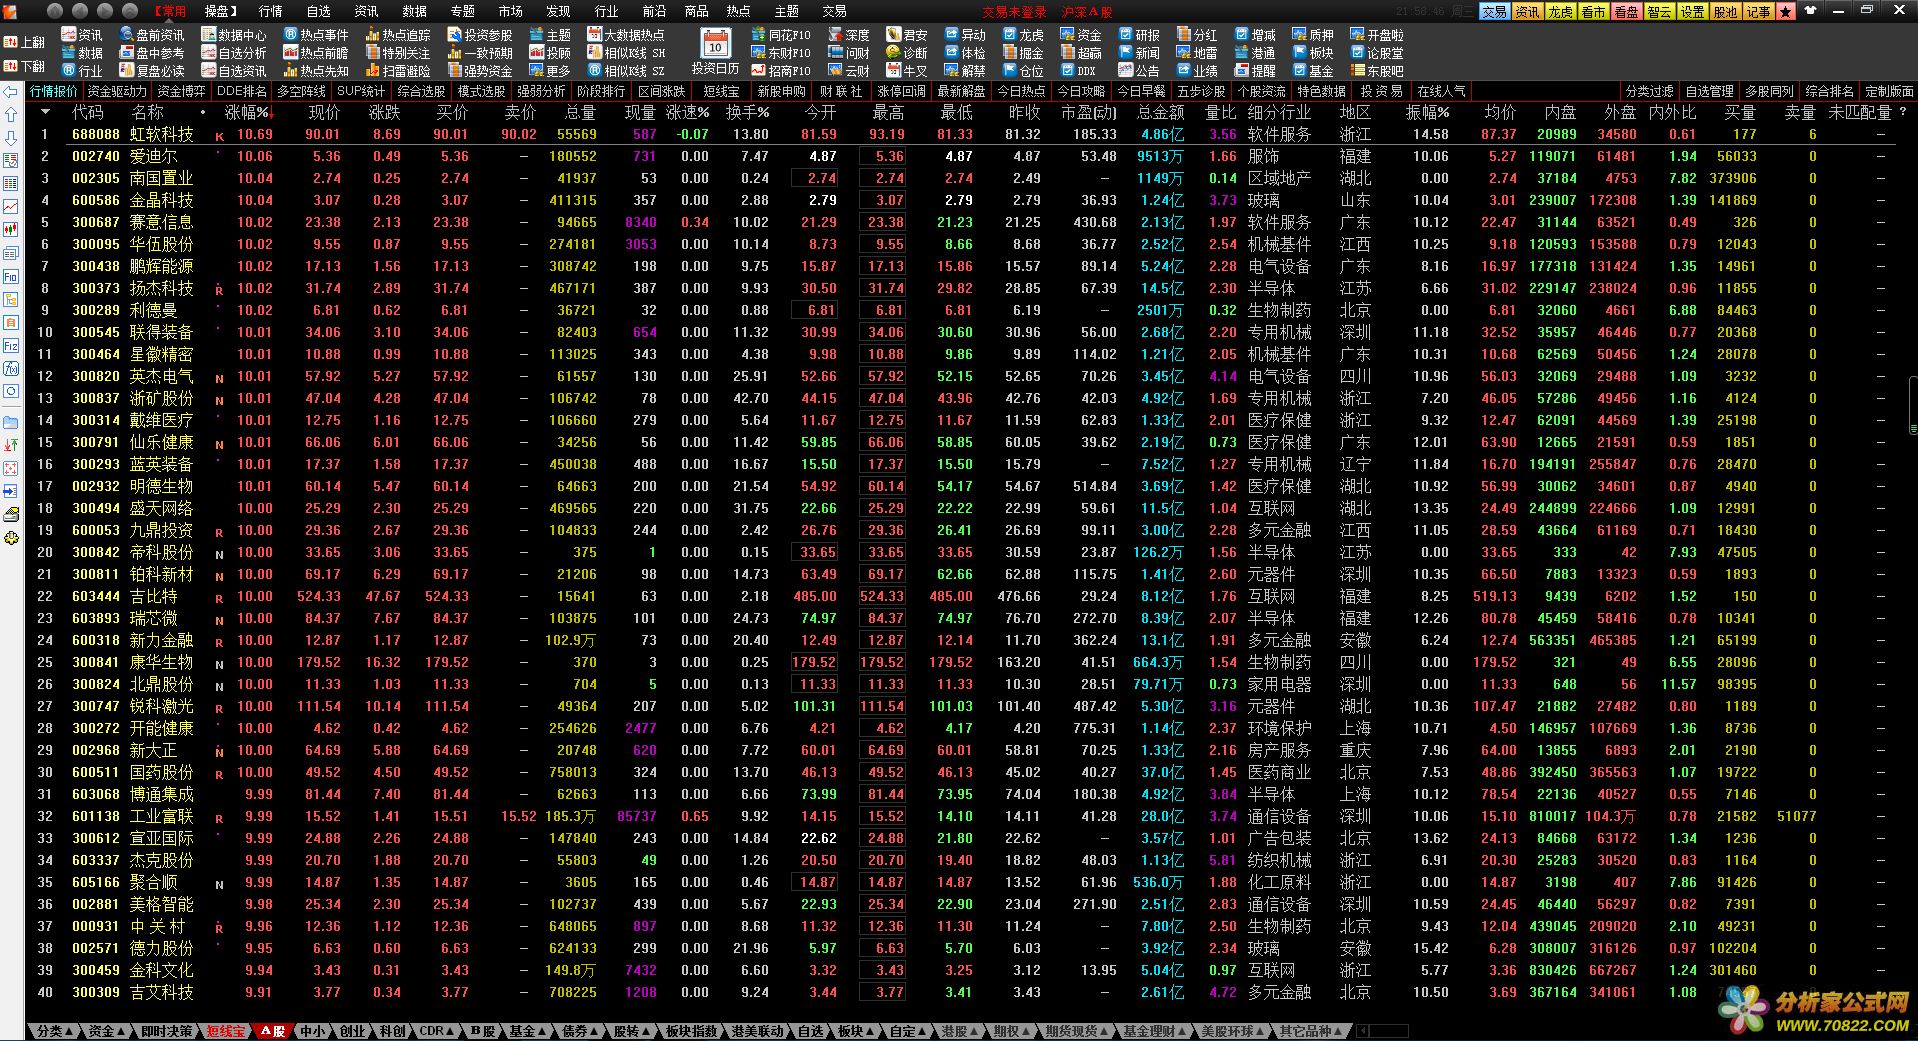This screenshot has width=1918, height=1041.
Task: Click the 自选管理 button
Action: pos(1709,91)
